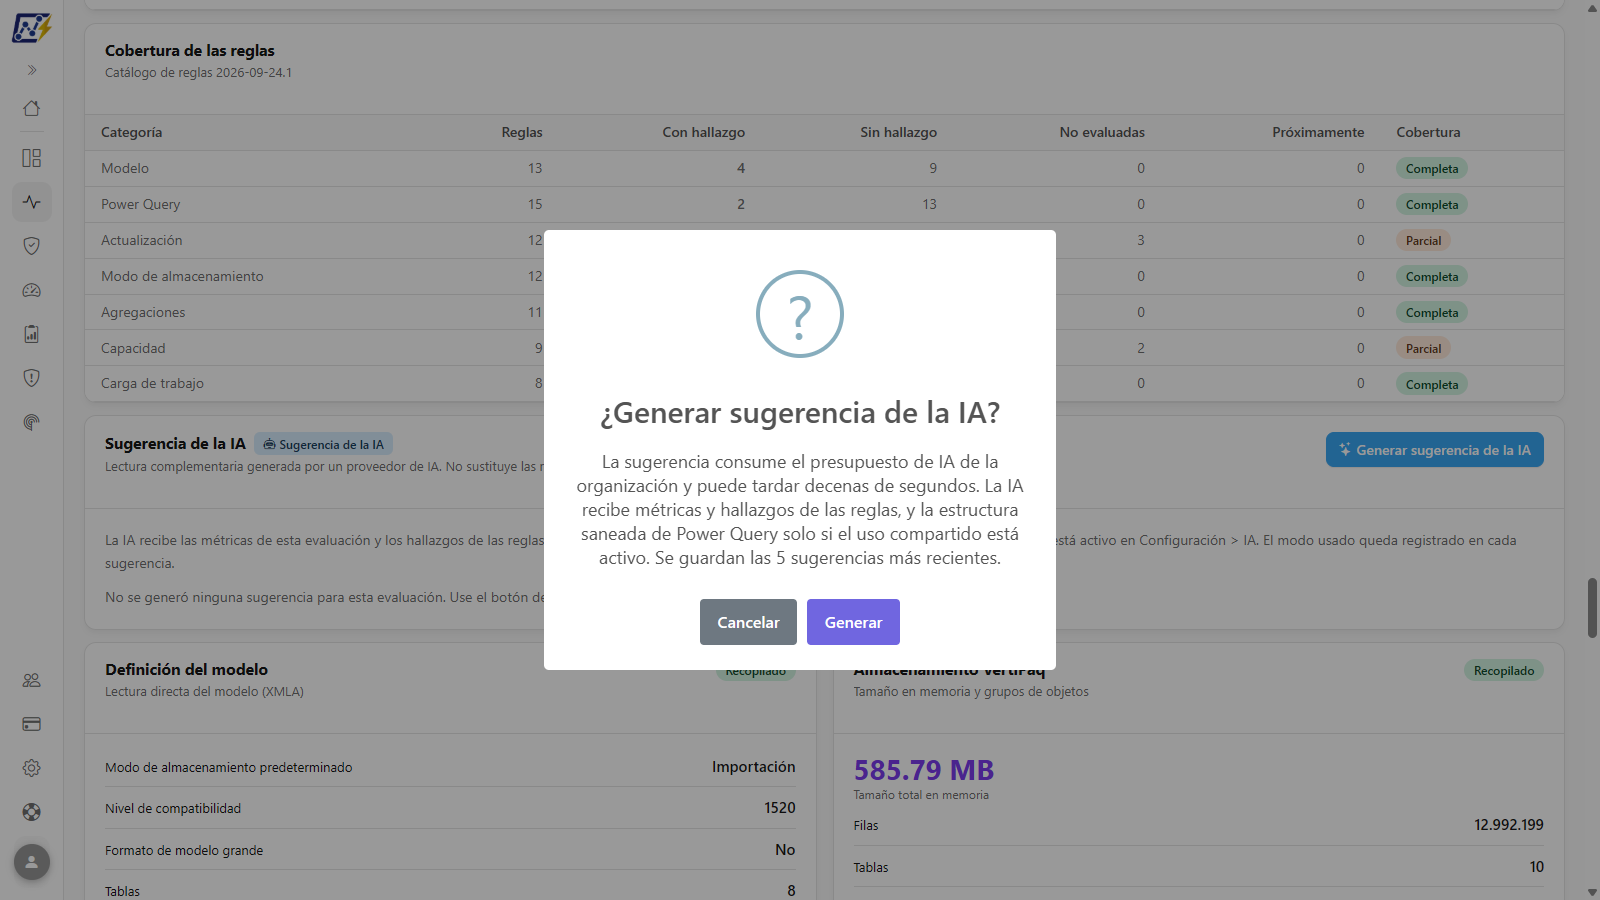Select the Carga de trabajo category
This screenshot has width=1600, height=900.
(x=152, y=383)
